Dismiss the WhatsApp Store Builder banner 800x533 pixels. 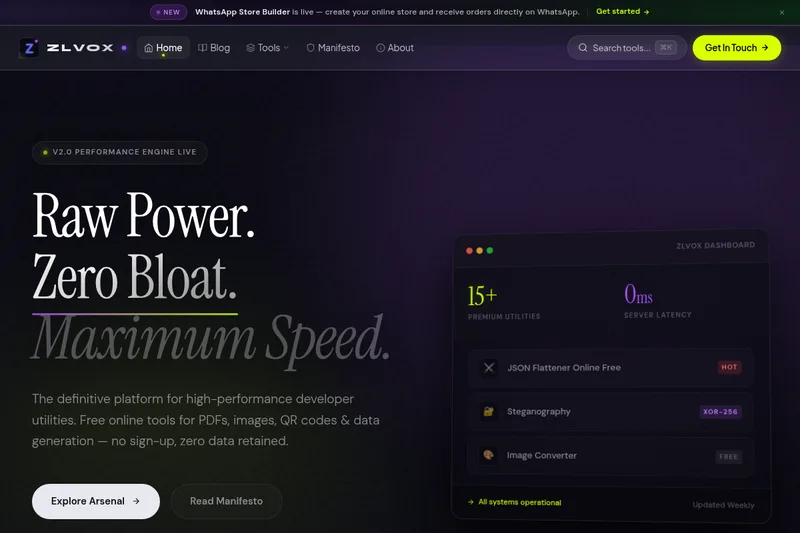(x=782, y=12)
